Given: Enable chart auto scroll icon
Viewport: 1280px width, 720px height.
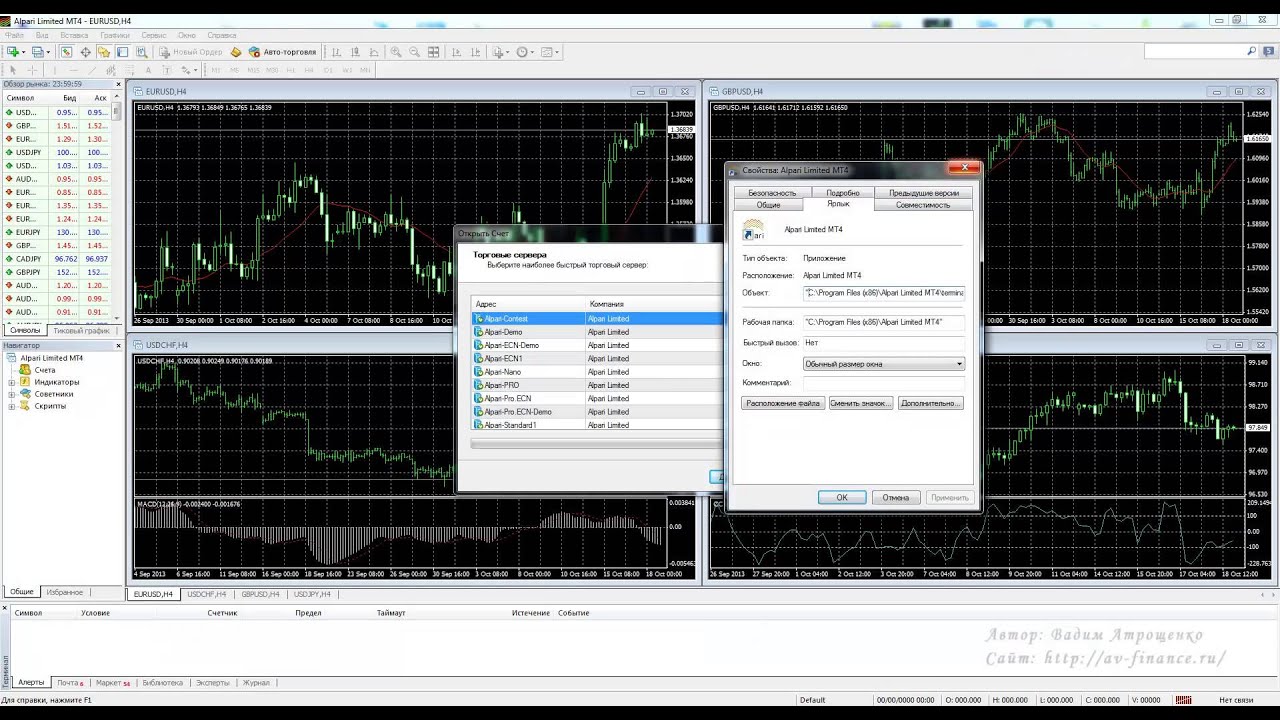Looking at the screenshot, I should point(456,52).
